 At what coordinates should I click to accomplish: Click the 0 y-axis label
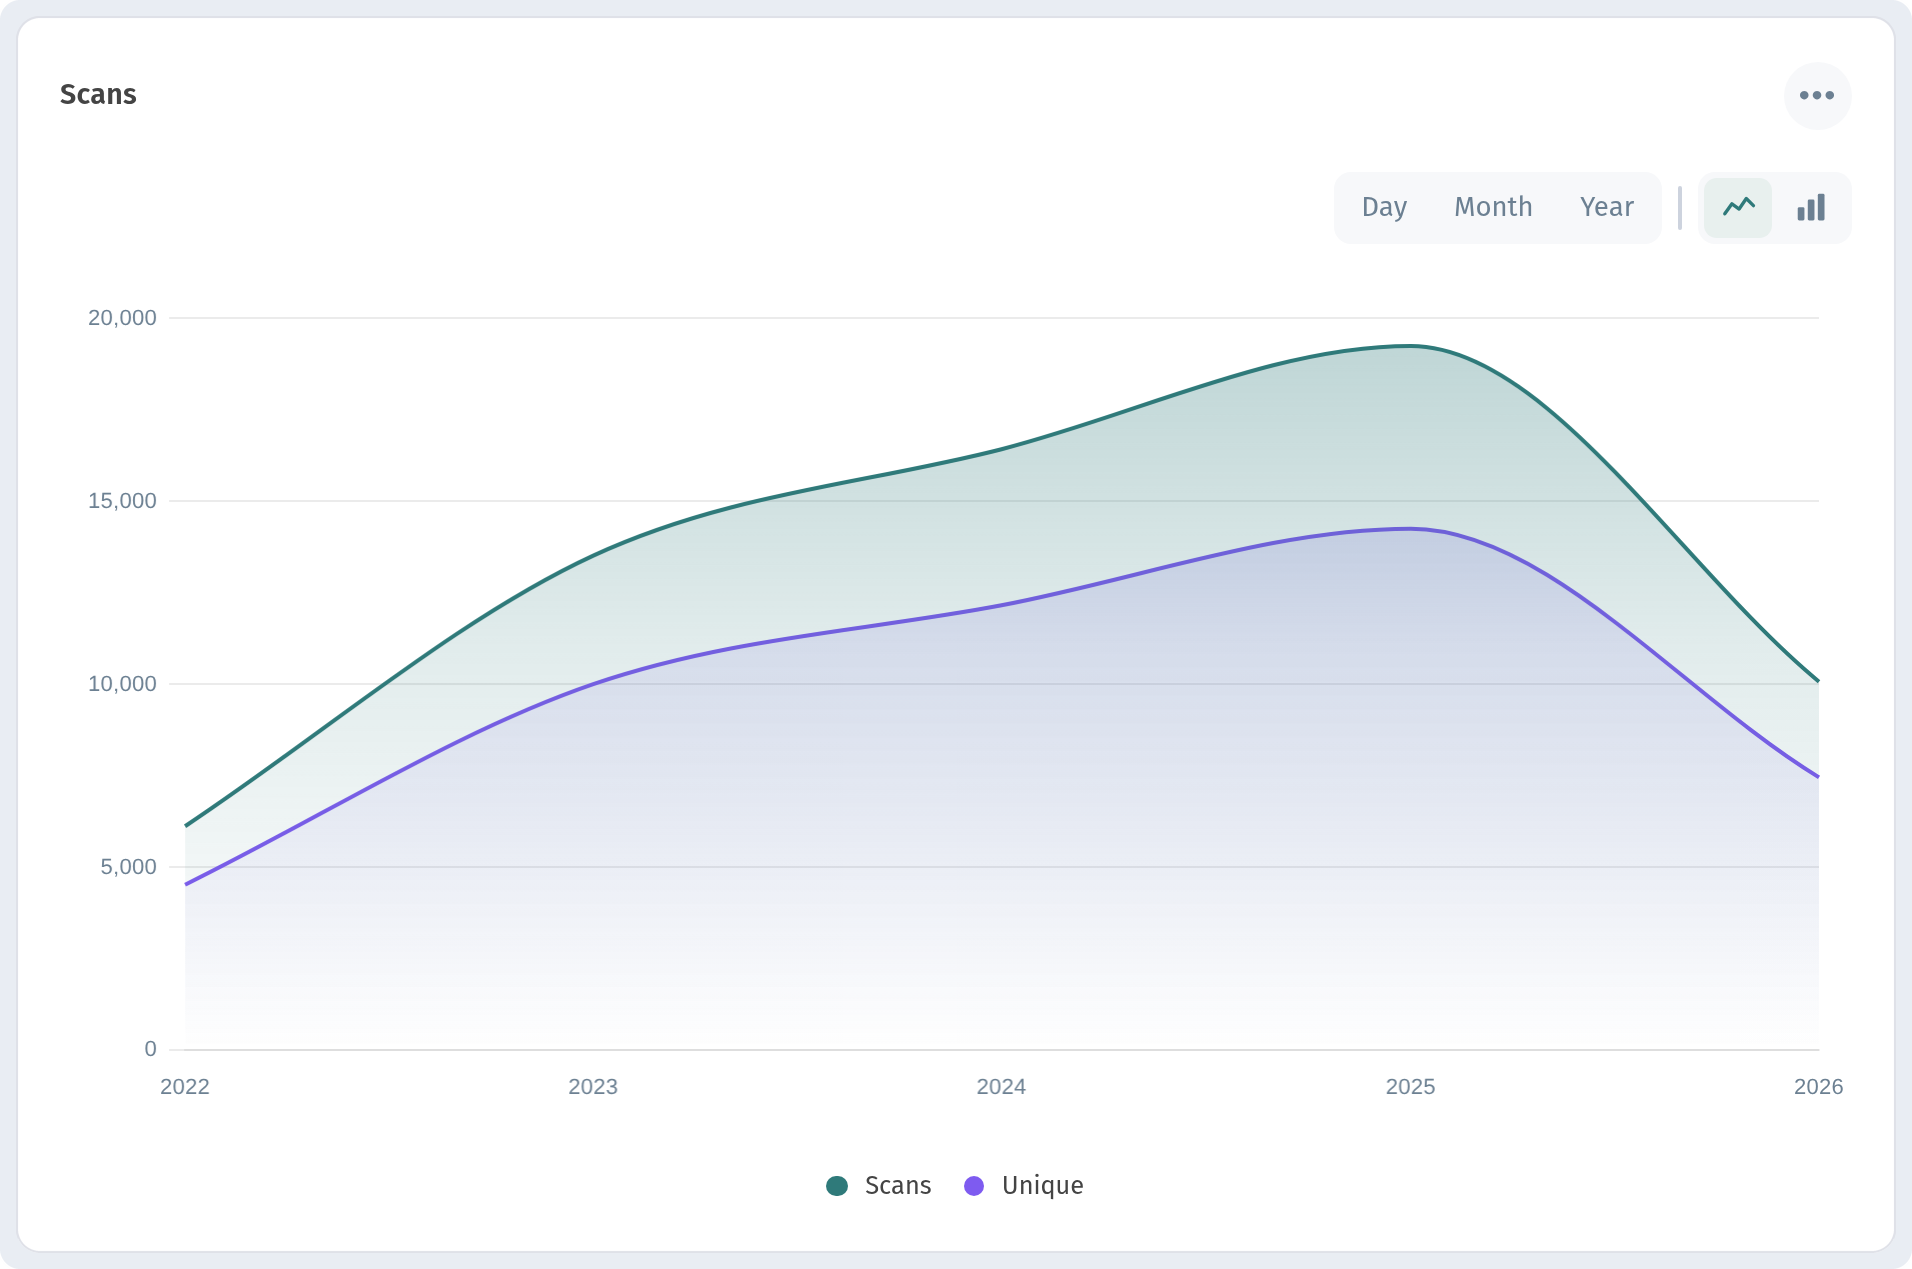click(150, 1049)
